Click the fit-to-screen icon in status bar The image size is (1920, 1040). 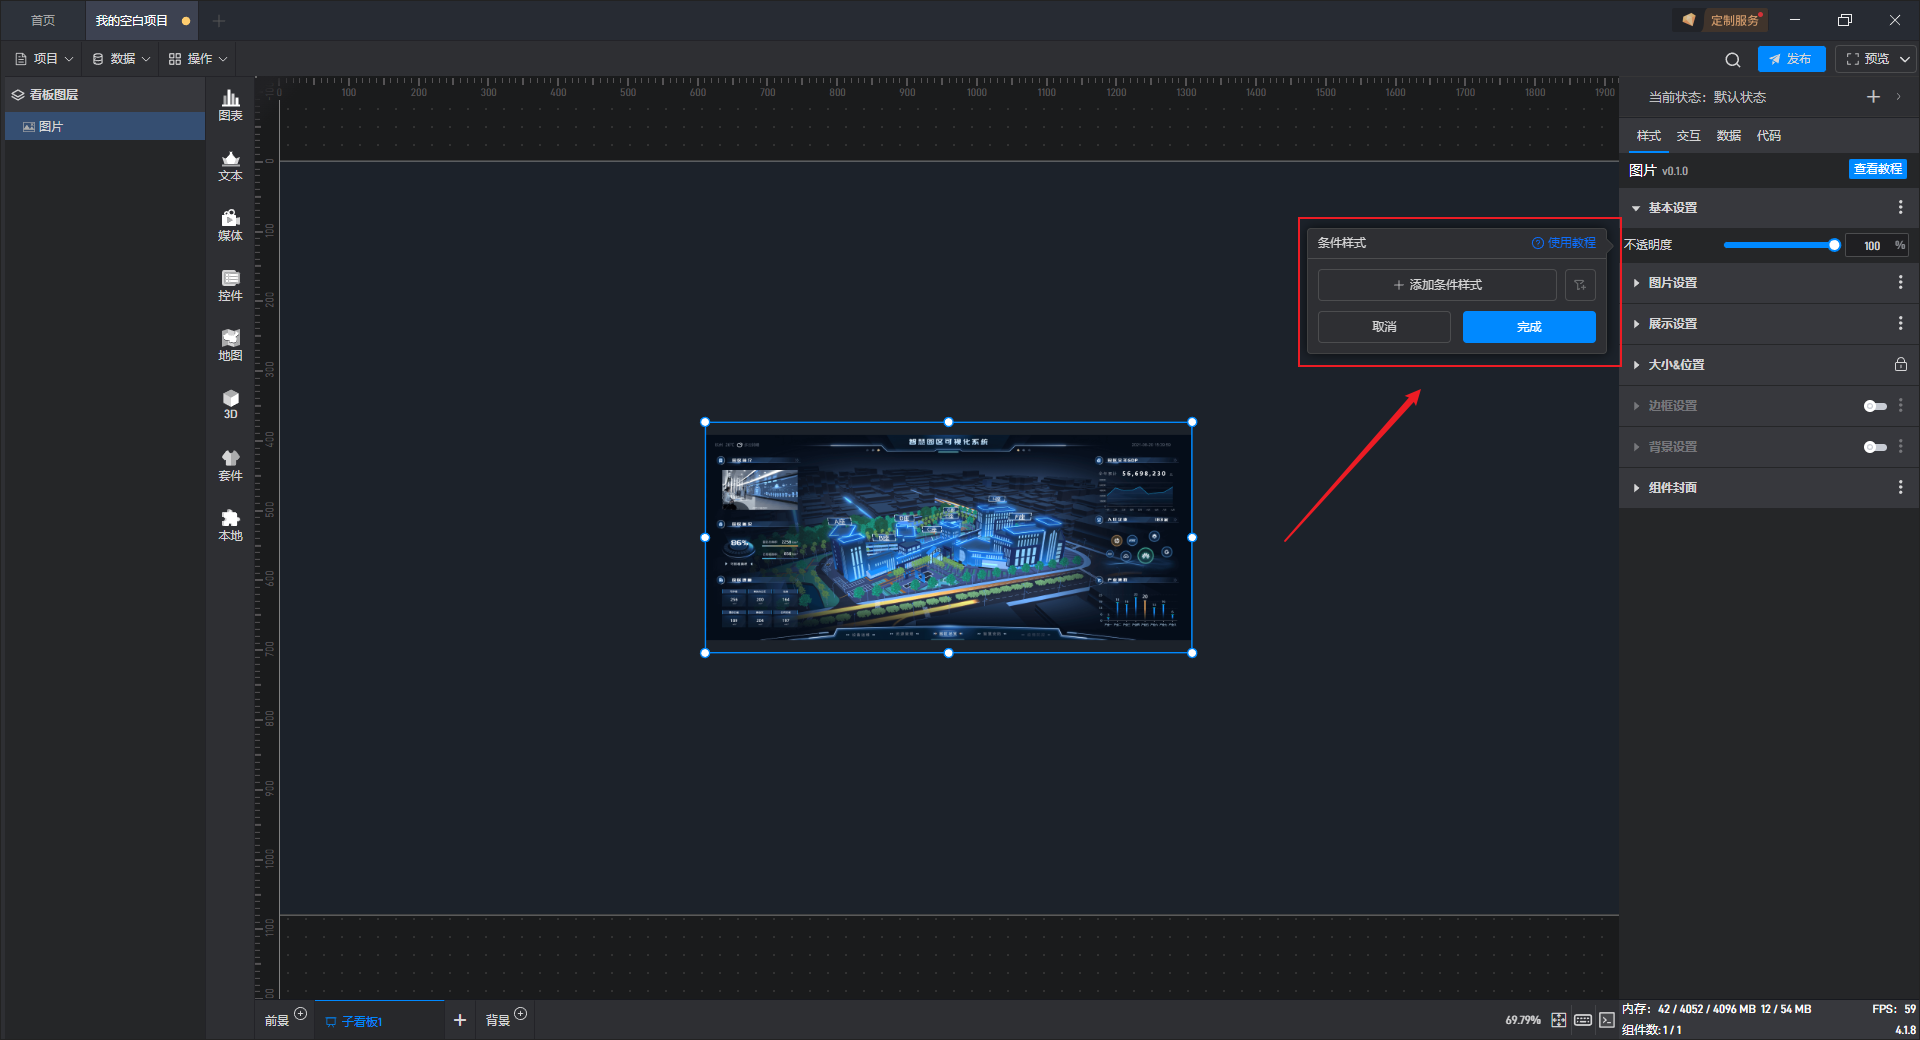[1559, 1020]
